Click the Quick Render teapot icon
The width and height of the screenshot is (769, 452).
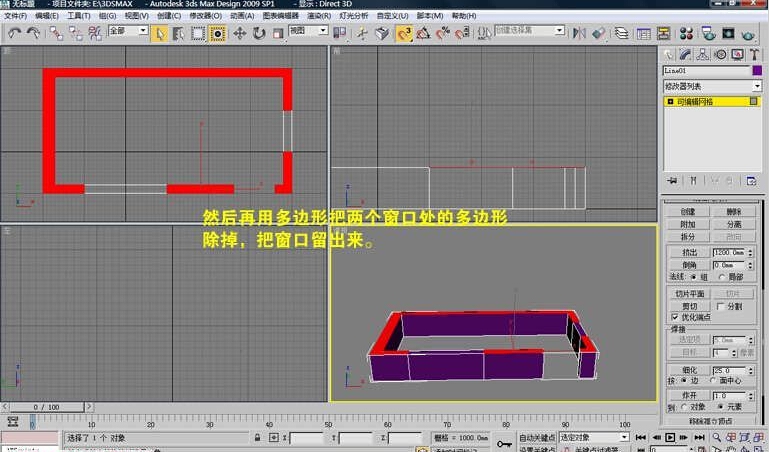[747, 33]
